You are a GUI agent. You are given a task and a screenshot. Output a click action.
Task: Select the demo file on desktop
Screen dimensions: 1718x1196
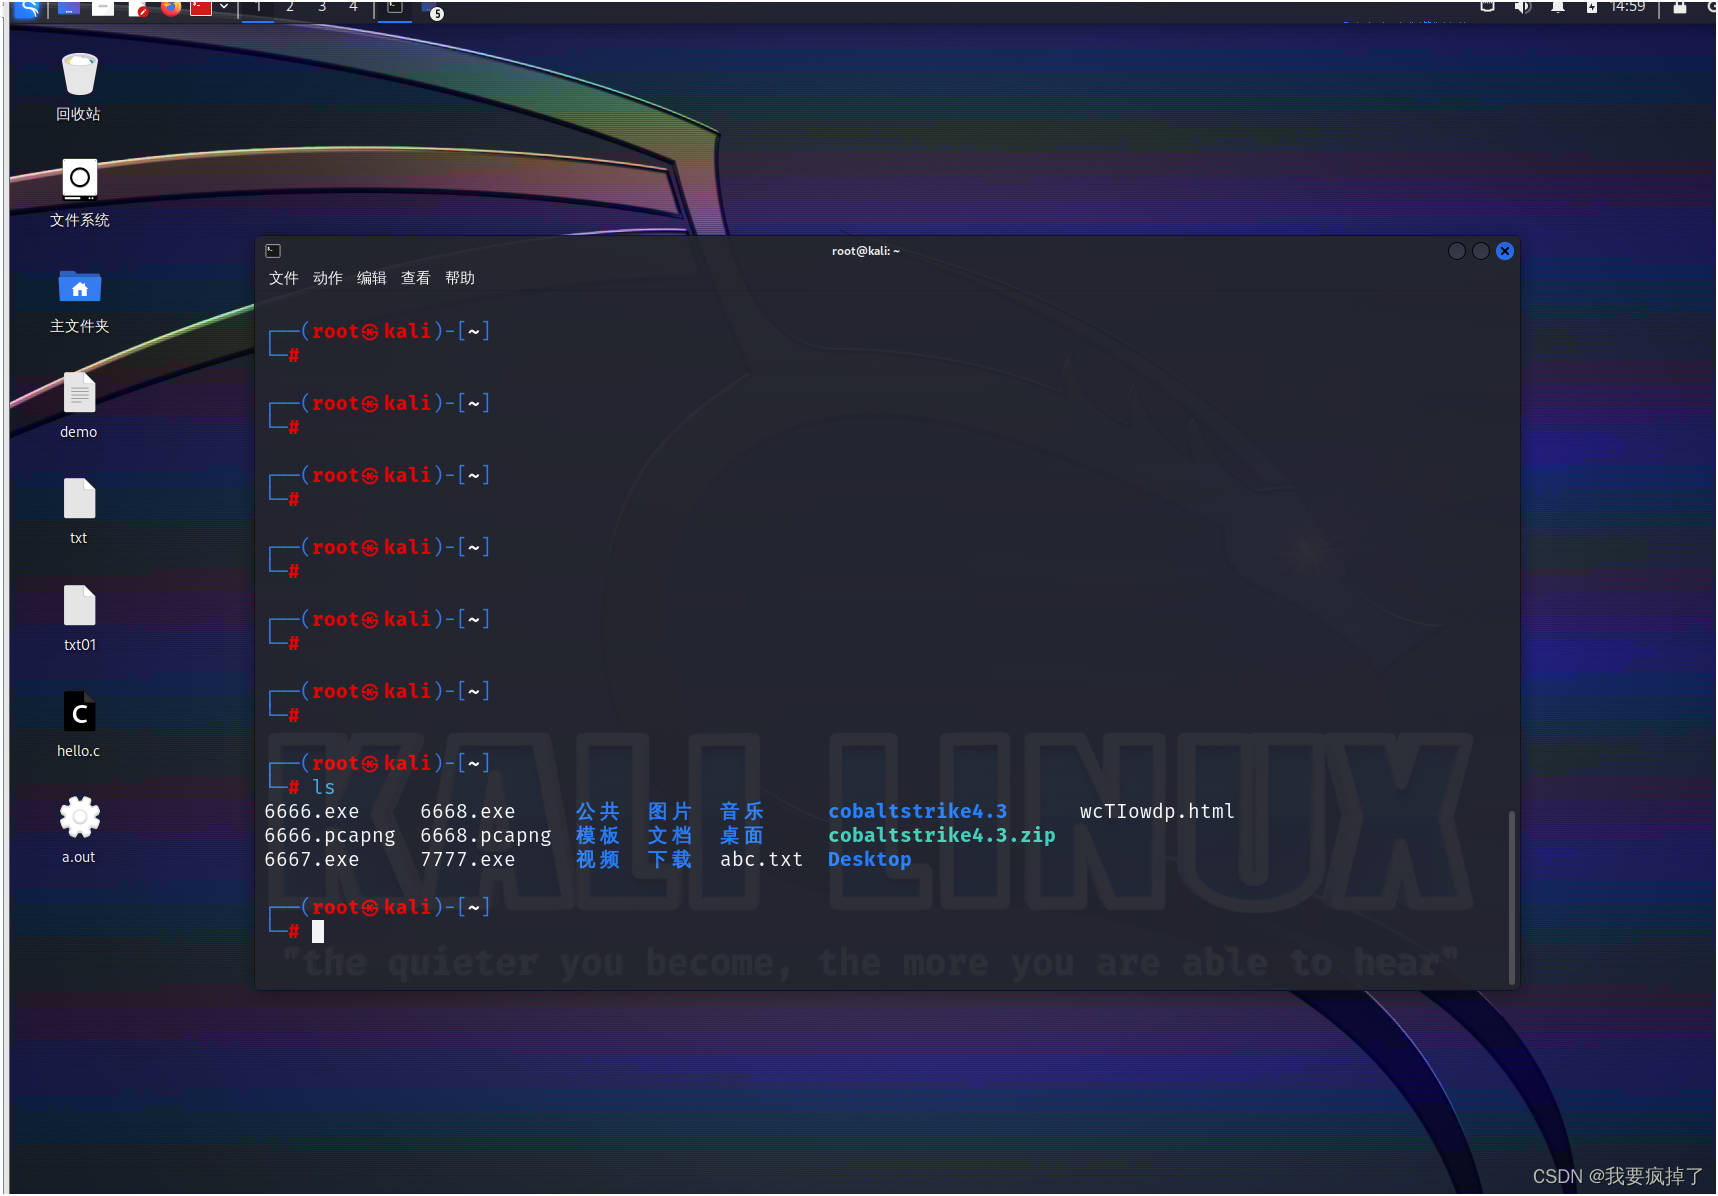click(79, 406)
